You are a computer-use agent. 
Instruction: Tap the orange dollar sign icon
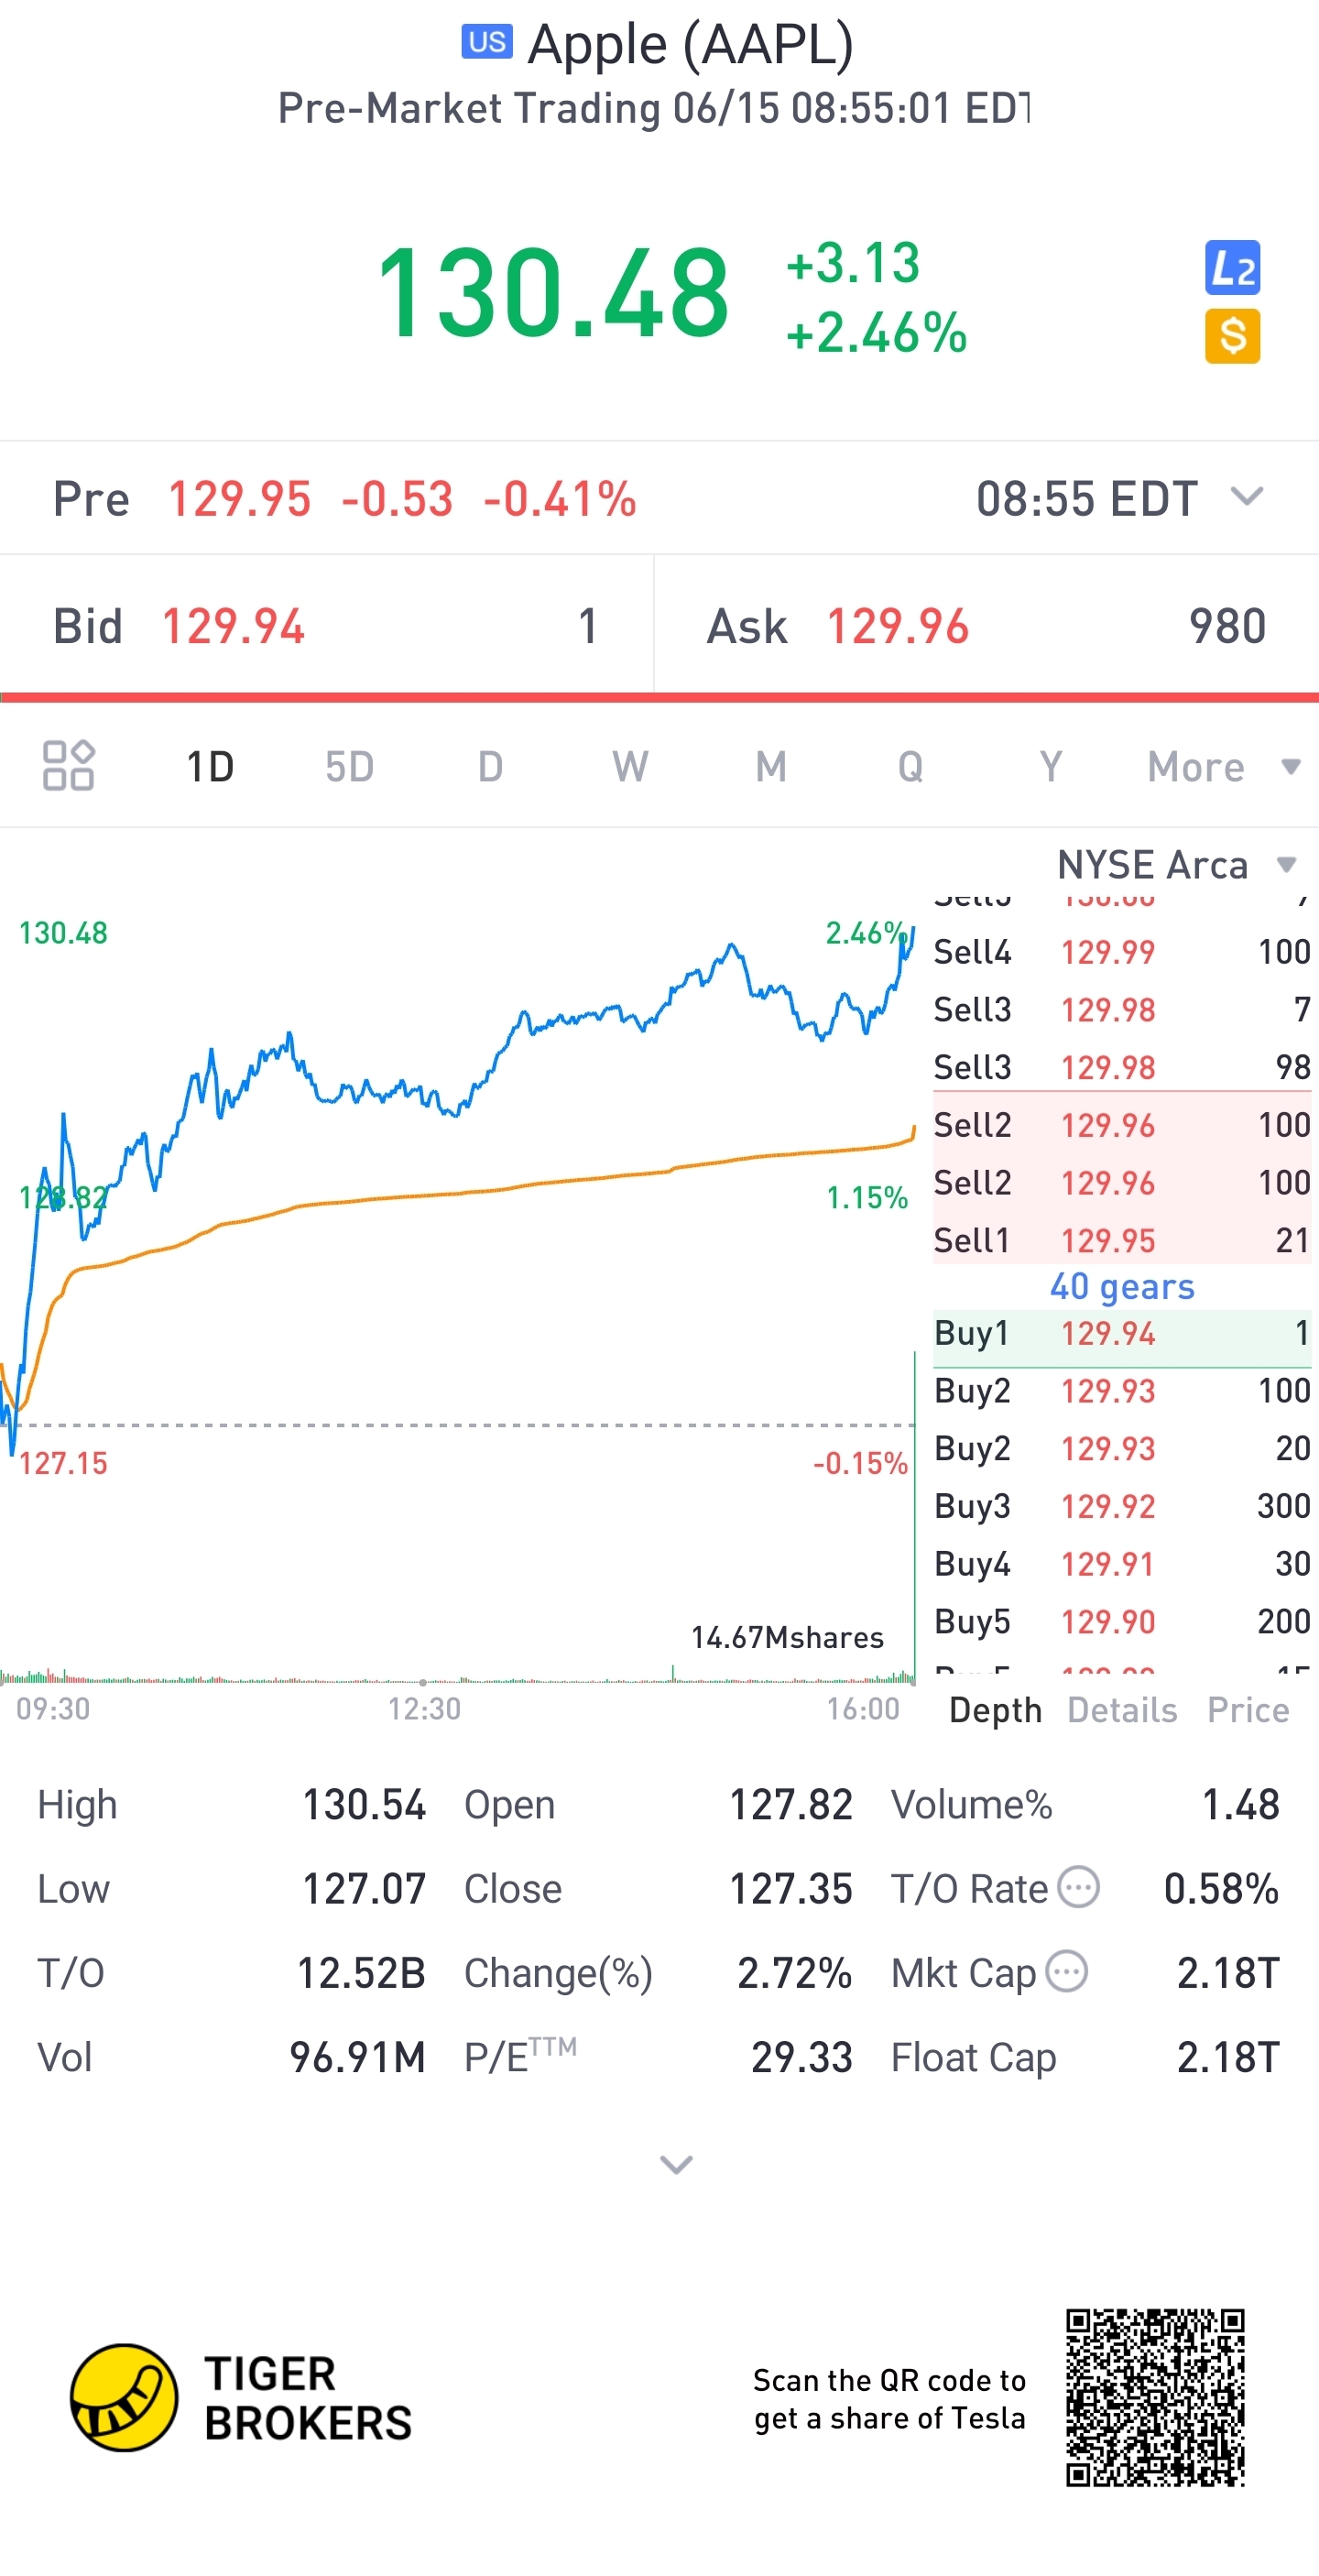pyautogui.click(x=1231, y=336)
